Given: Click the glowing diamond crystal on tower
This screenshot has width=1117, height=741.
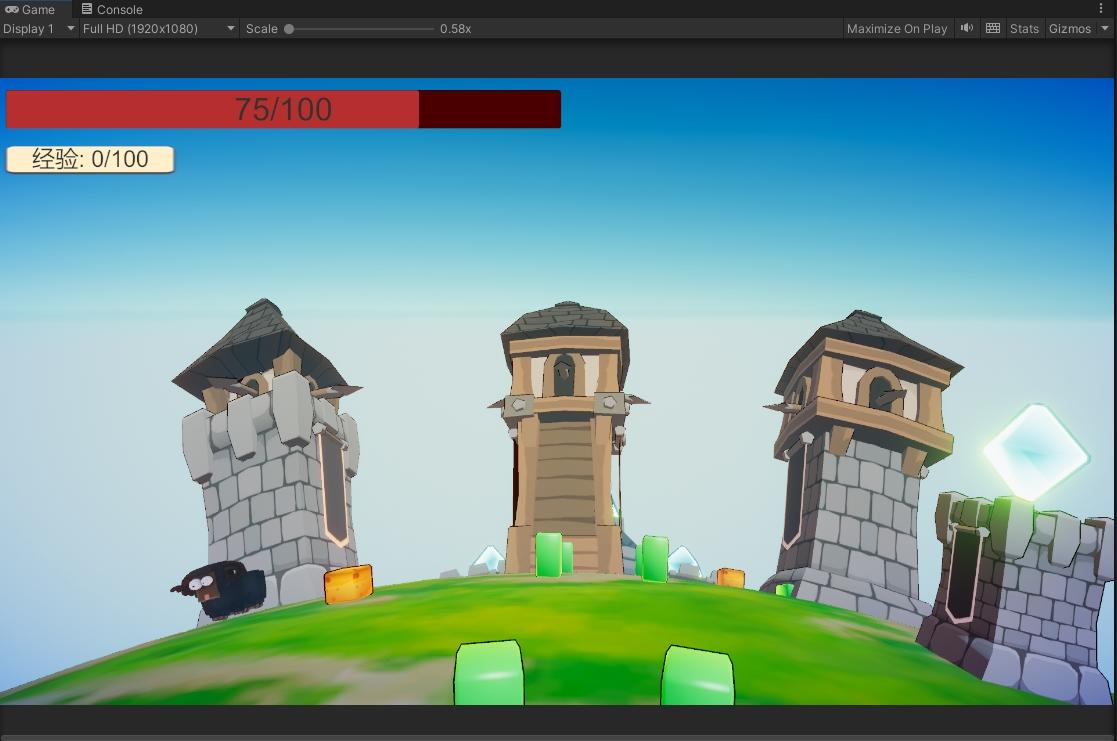Looking at the screenshot, I should tap(1034, 453).
